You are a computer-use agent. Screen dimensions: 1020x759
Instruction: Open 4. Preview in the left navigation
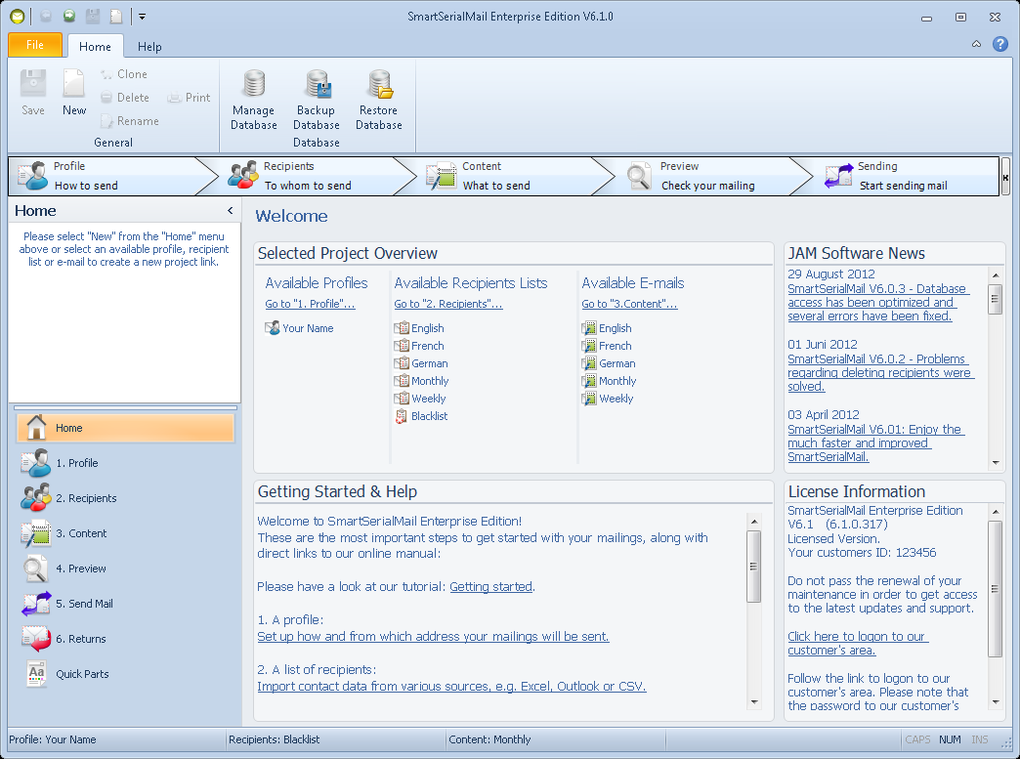(x=125, y=568)
